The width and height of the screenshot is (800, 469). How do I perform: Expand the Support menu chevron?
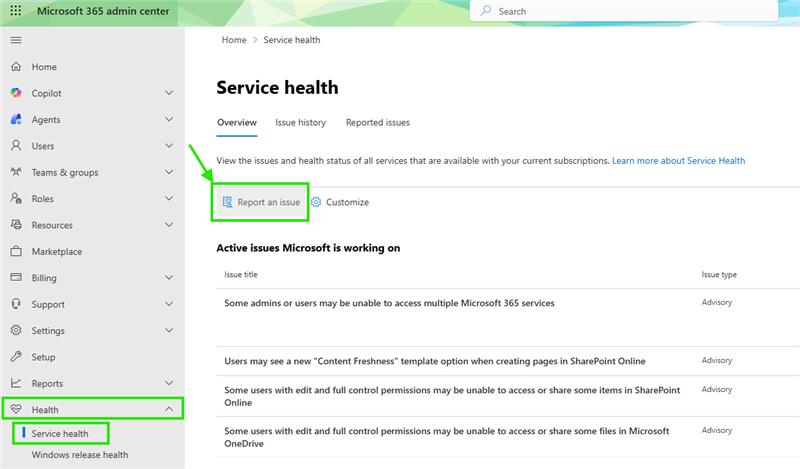click(x=169, y=304)
